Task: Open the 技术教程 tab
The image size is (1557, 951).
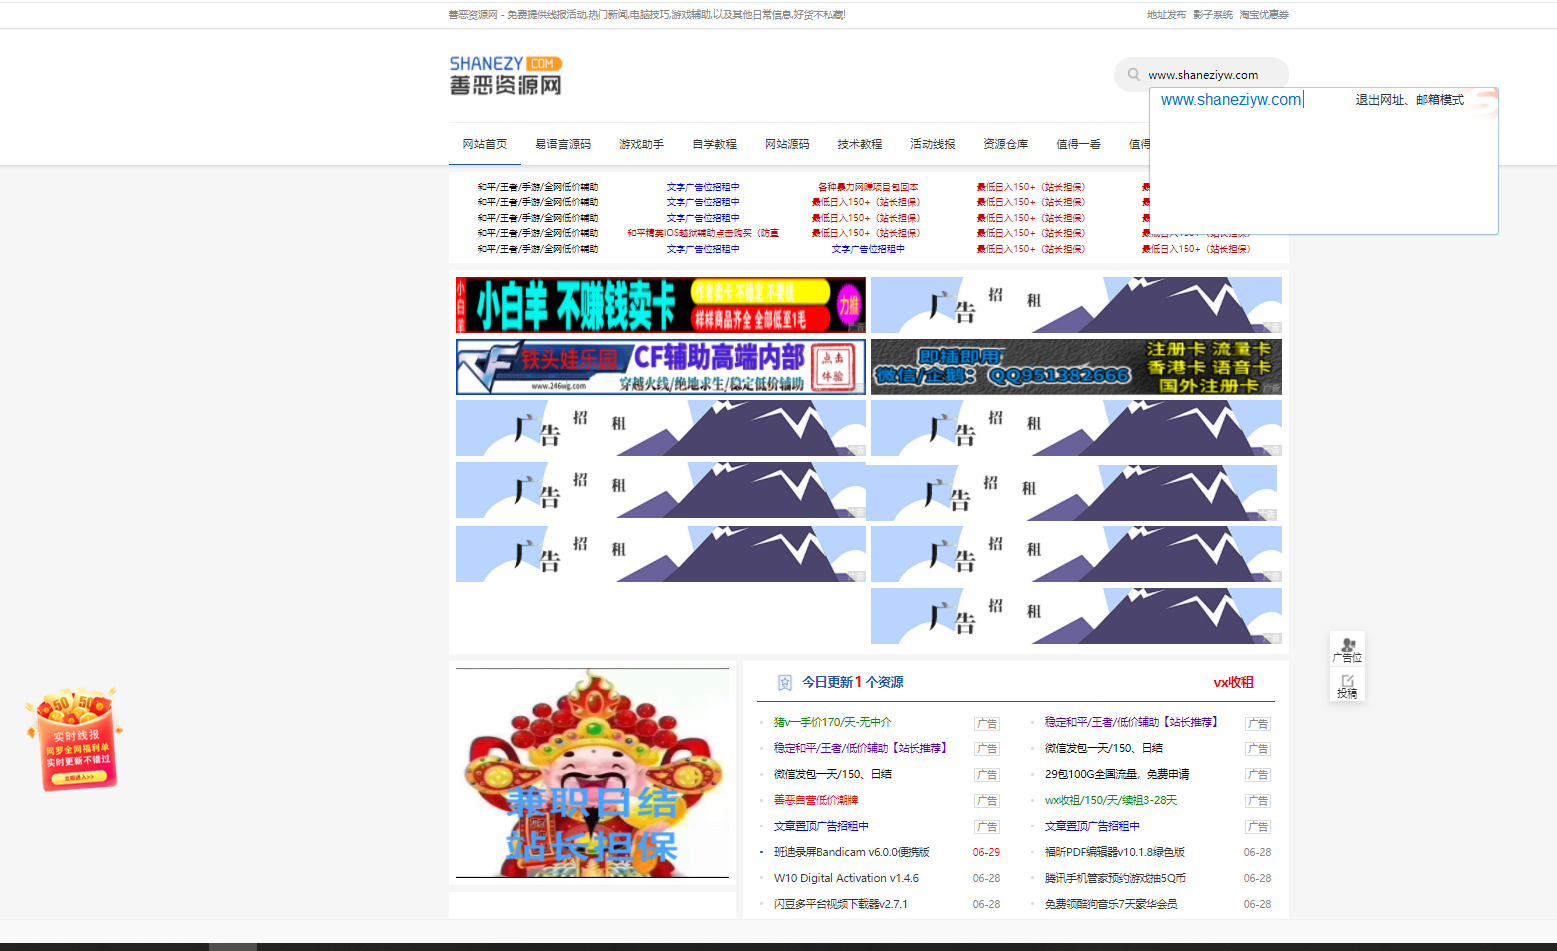Action: pos(859,144)
